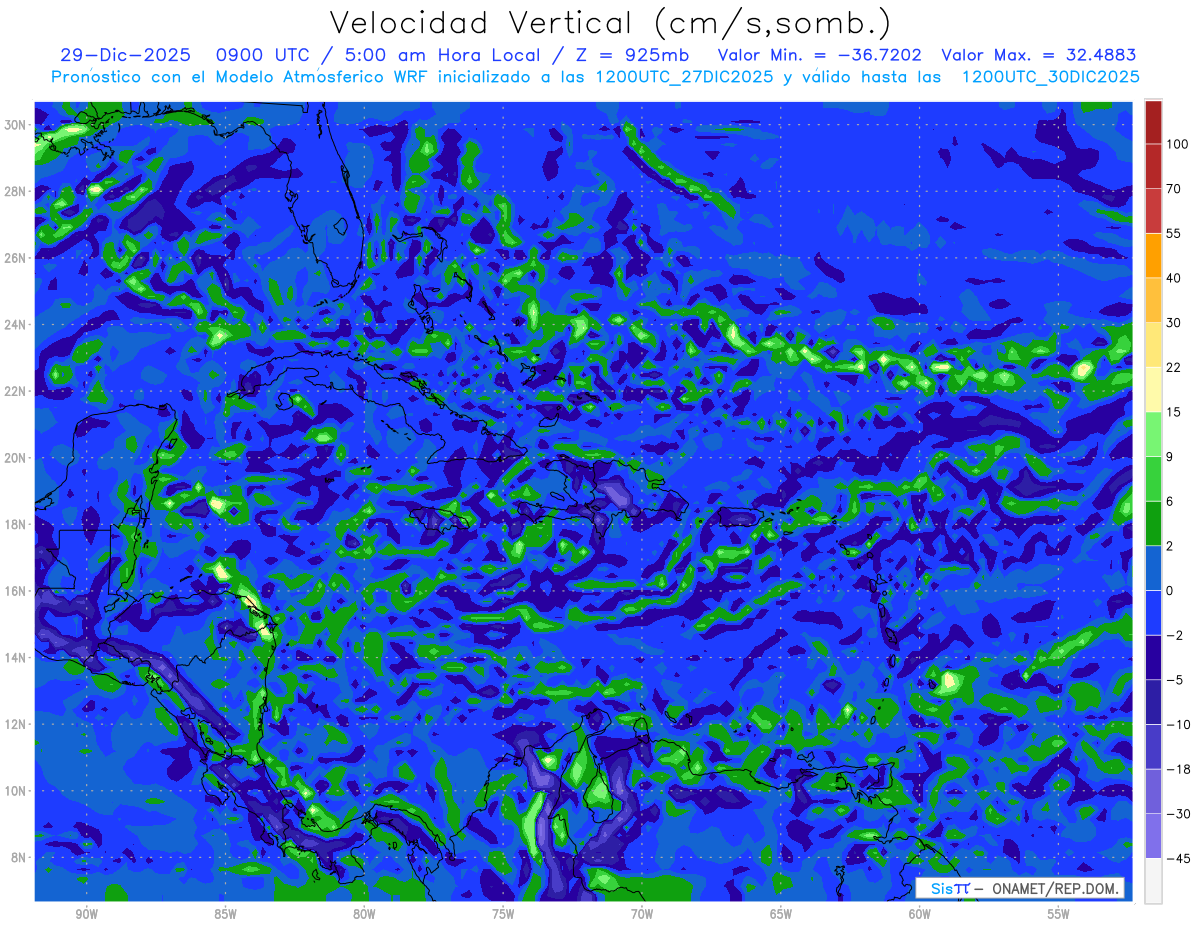Click the red legend band between 70 and 100

1153,166
